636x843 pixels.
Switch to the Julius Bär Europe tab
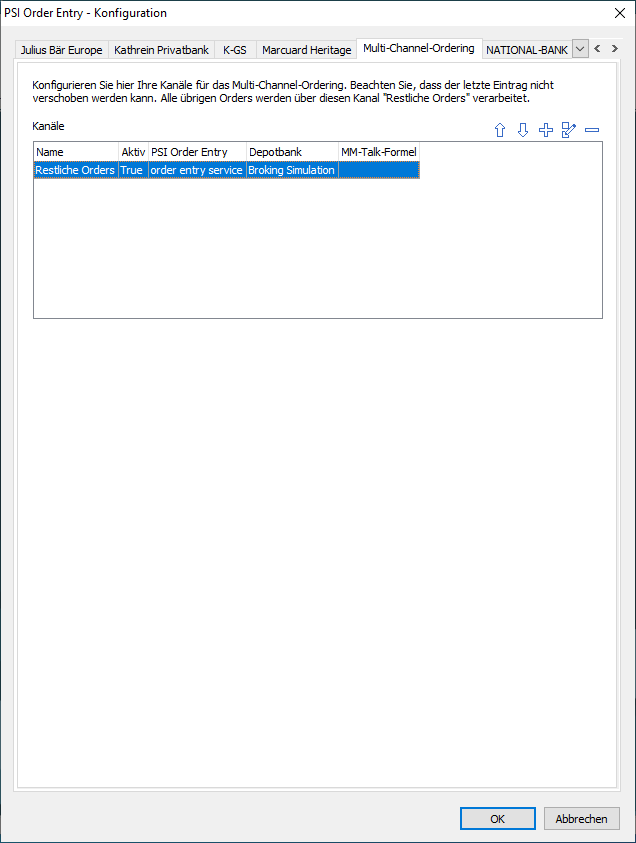point(62,50)
